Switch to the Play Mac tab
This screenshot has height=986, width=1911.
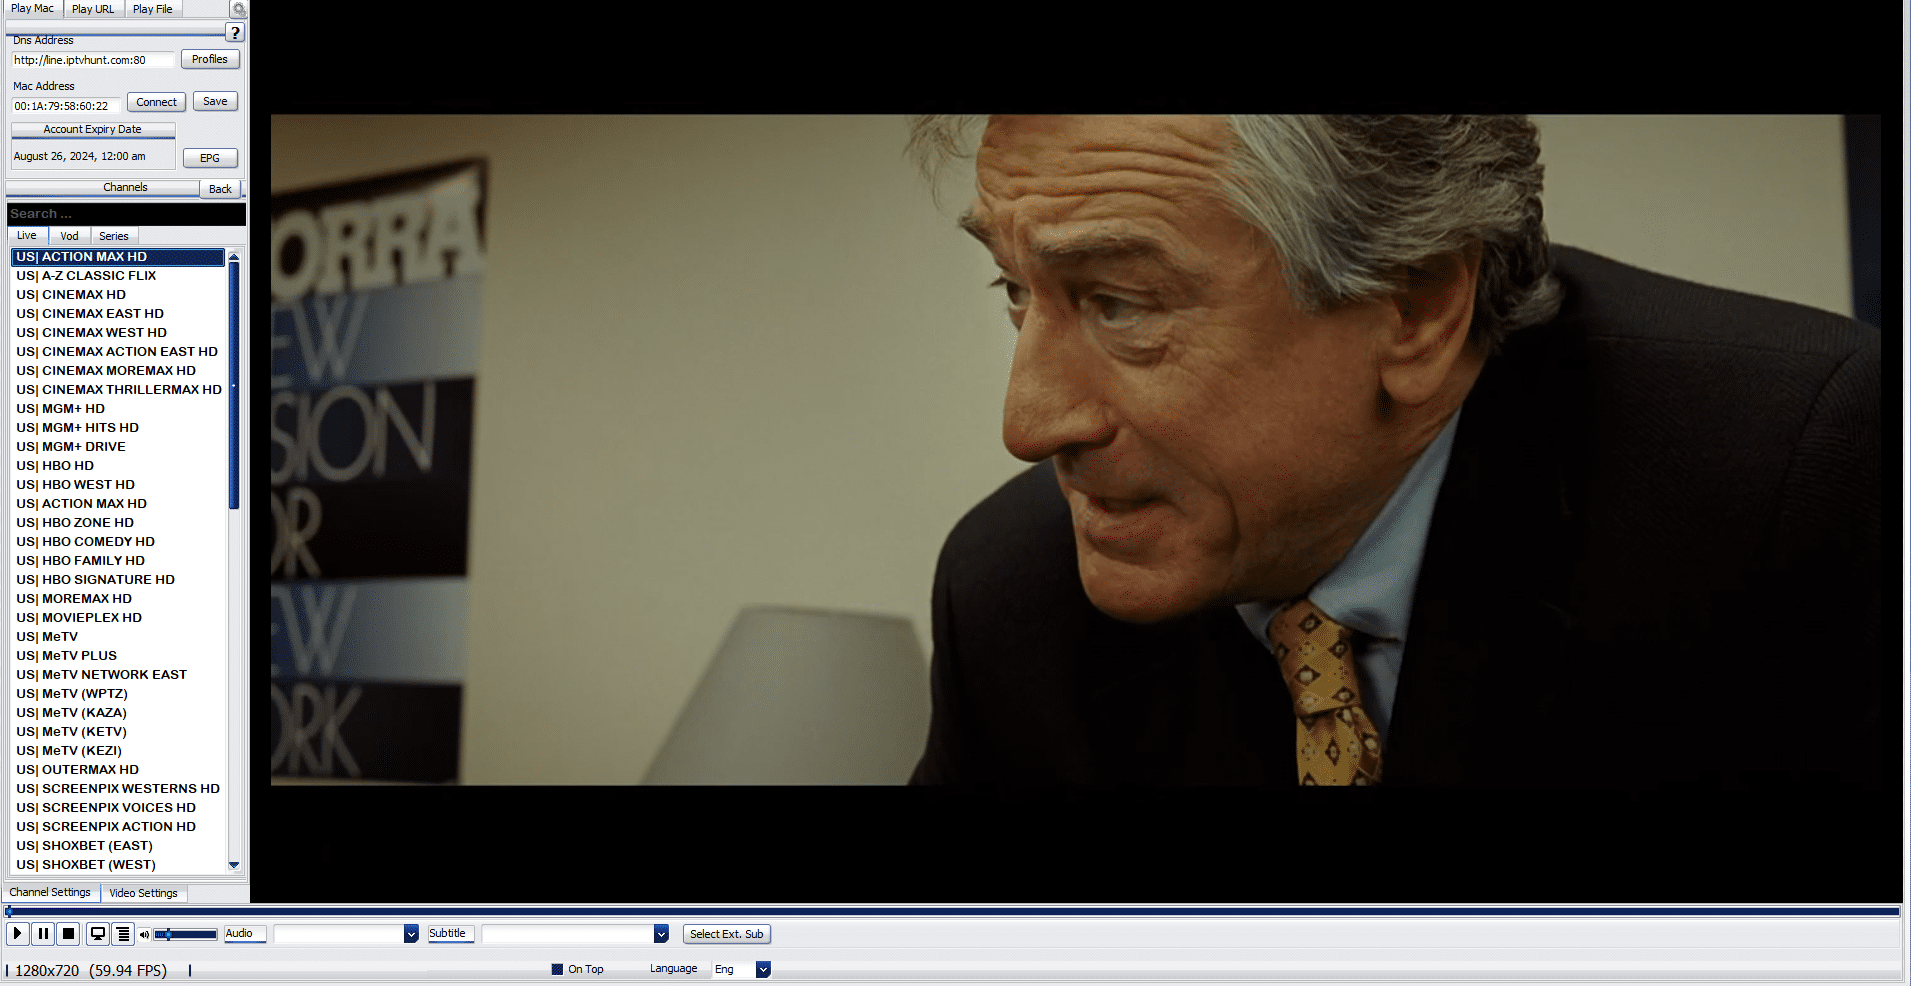[33, 9]
